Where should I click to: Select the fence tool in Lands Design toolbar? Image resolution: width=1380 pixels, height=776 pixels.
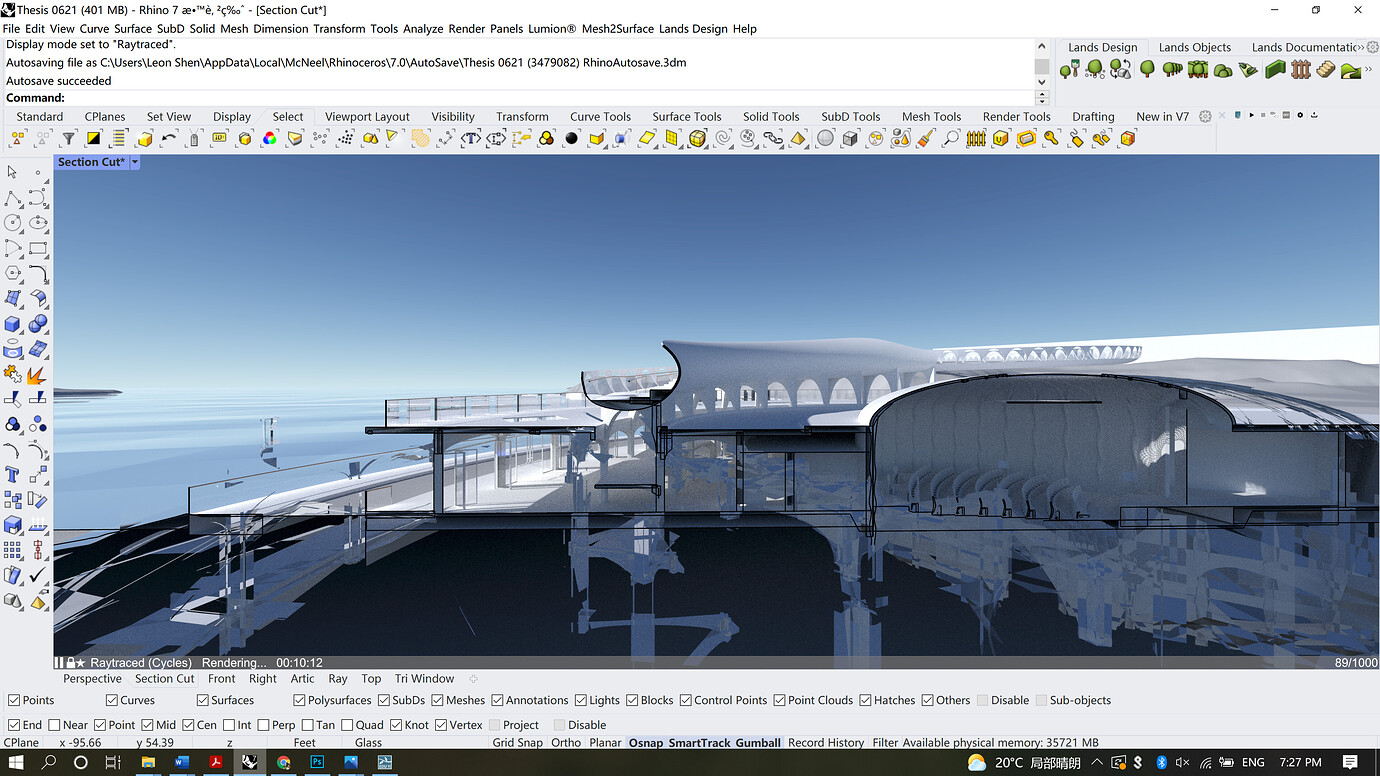tap(1301, 70)
